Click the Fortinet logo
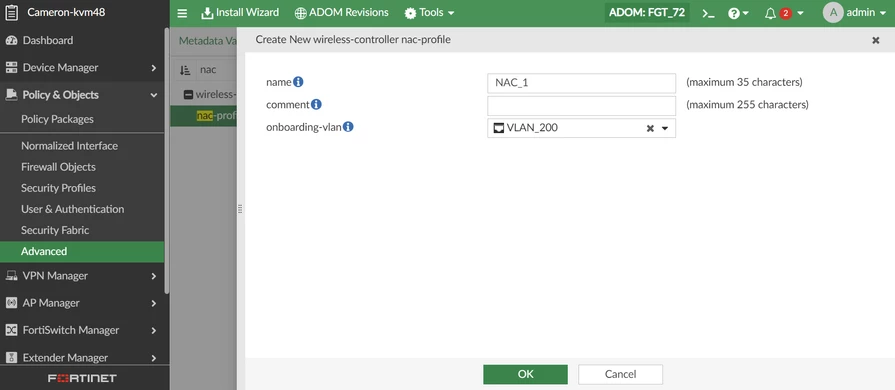 pyautogui.click(x=82, y=378)
